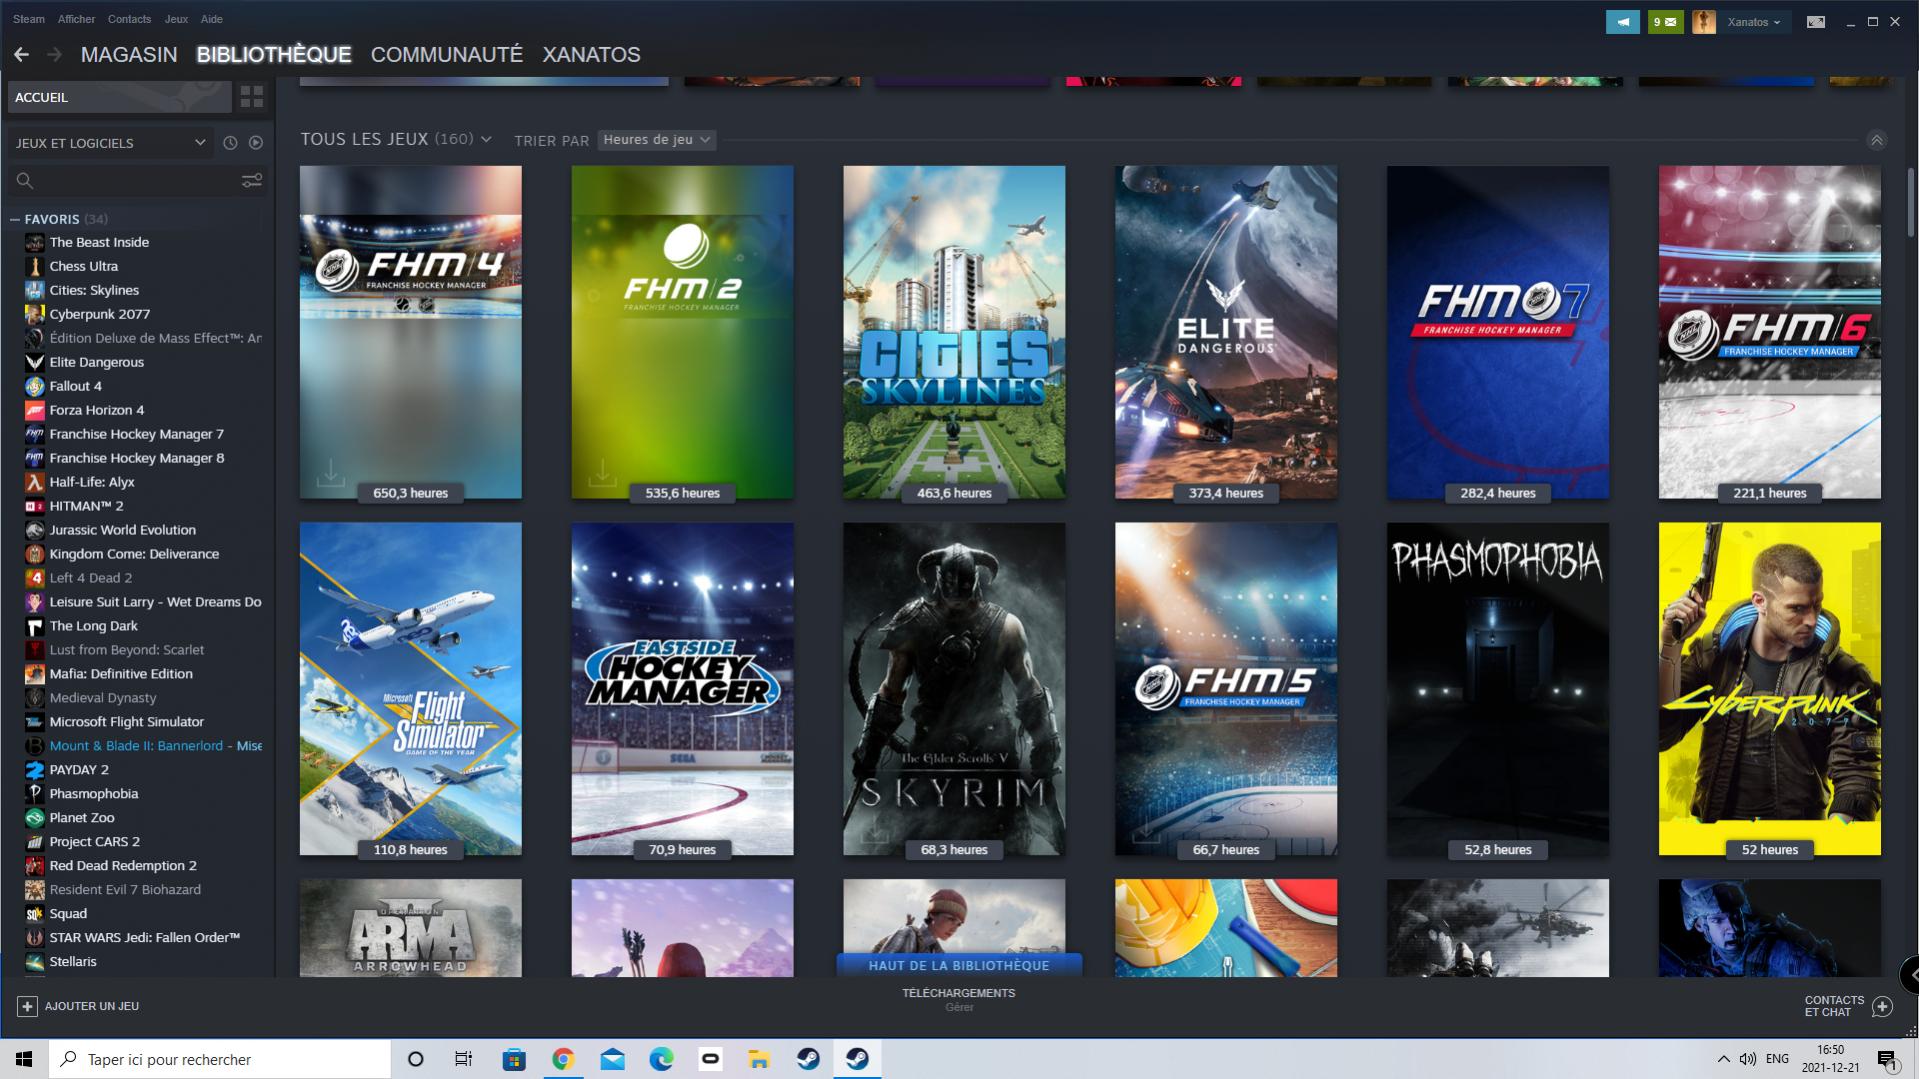Toggle sort by recent activity clock icon
This screenshot has height=1079, width=1919.
point(230,143)
